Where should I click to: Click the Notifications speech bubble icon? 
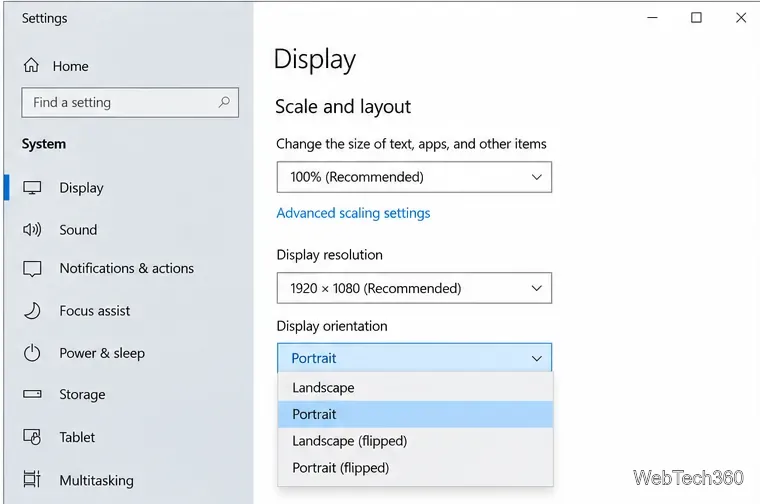pos(32,268)
